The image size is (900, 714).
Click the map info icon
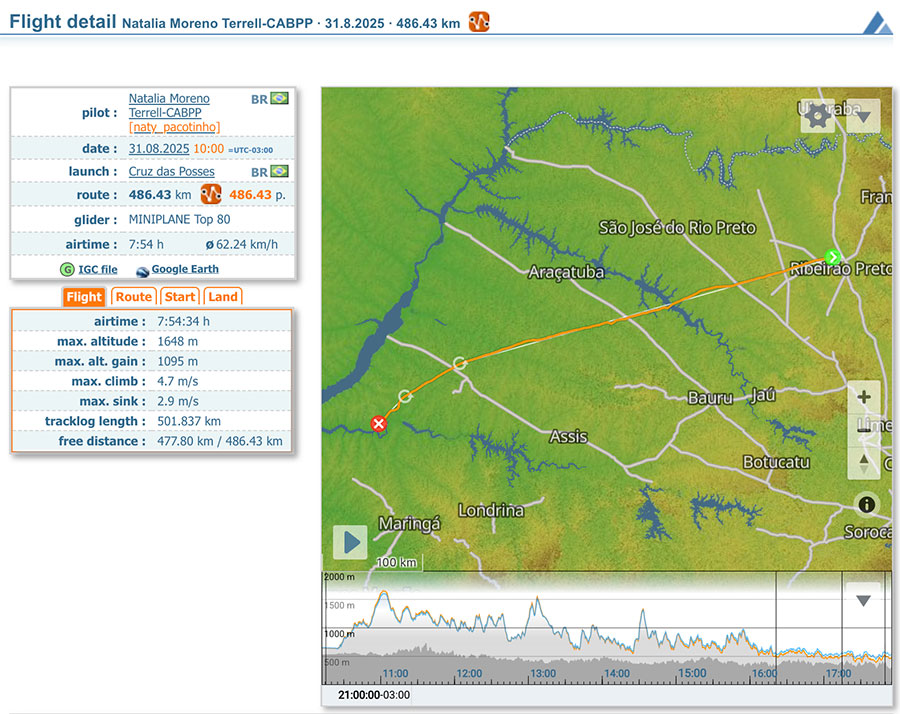click(866, 505)
